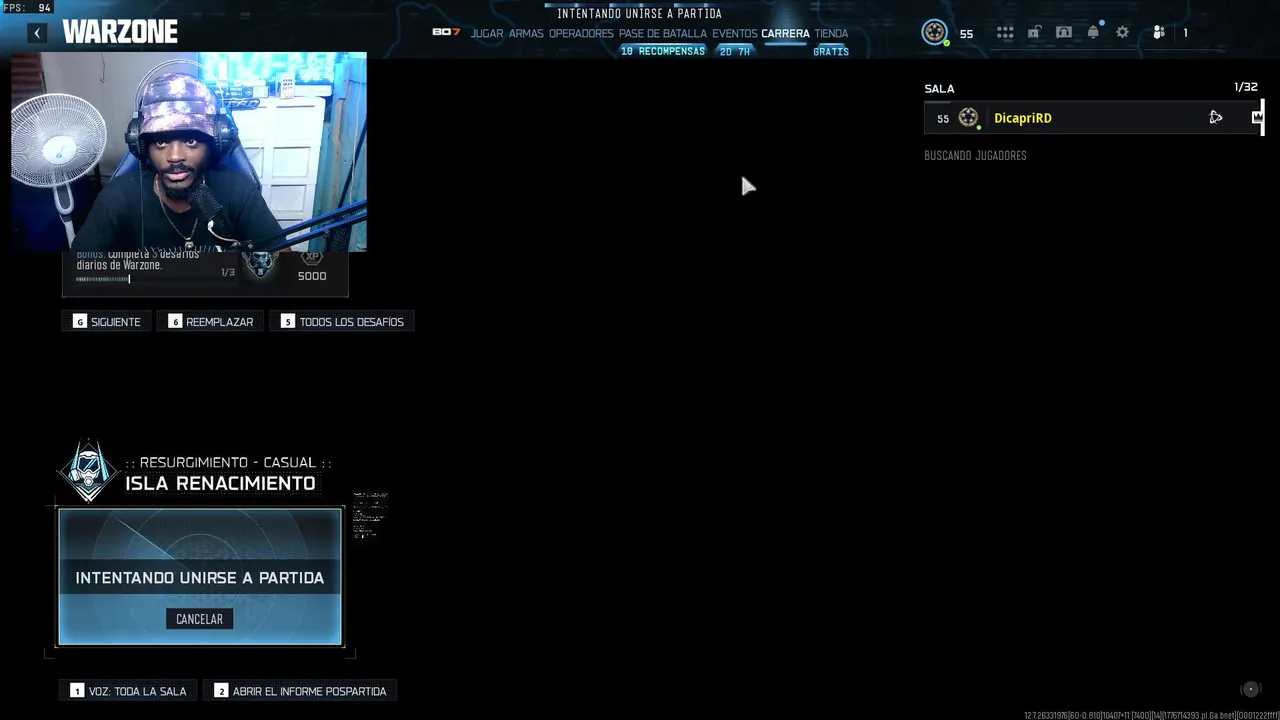Open the BO7 game logo shortcut
The height and width of the screenshot is (720, 1280).
pos(446,32)
